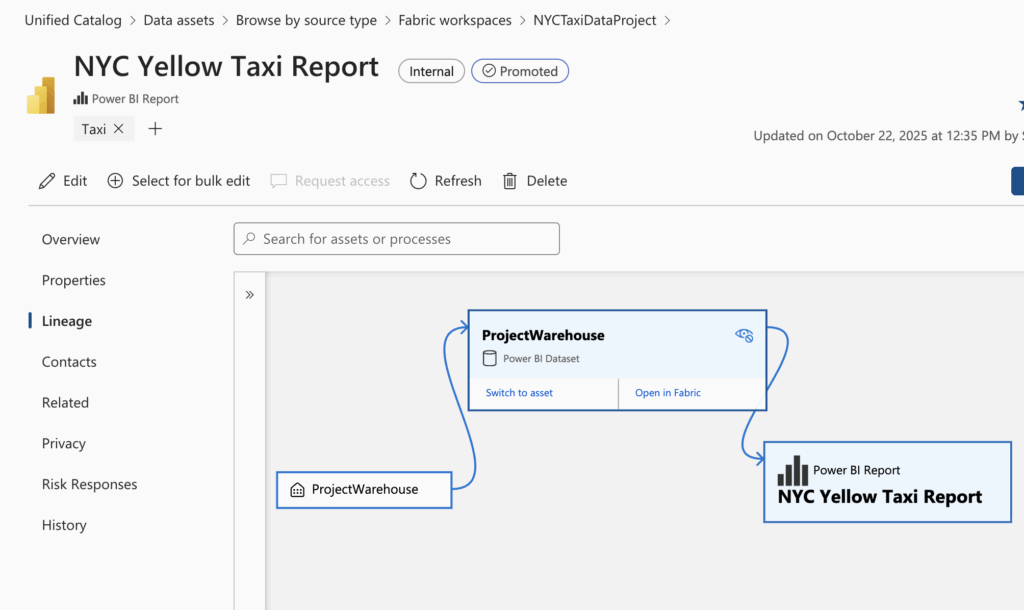Screen dimensions: 1024x610
Task: Click the Refresh button label
Action: 458,181
